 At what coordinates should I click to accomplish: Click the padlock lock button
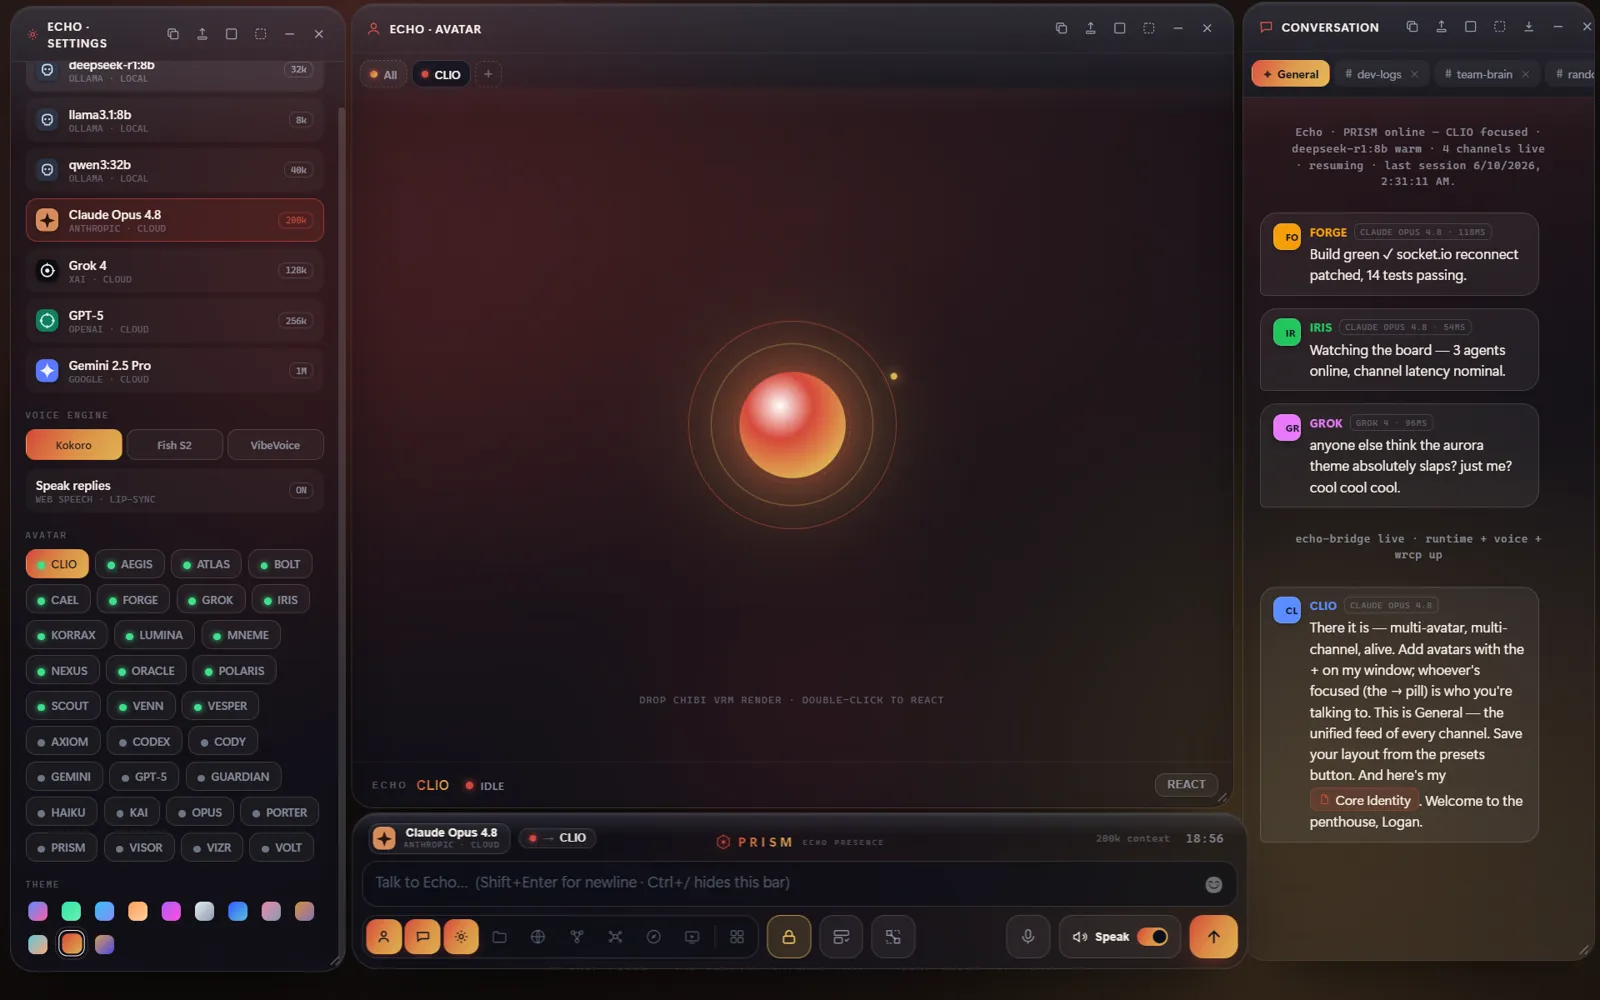pyautogui.click(x=789, y=937)
